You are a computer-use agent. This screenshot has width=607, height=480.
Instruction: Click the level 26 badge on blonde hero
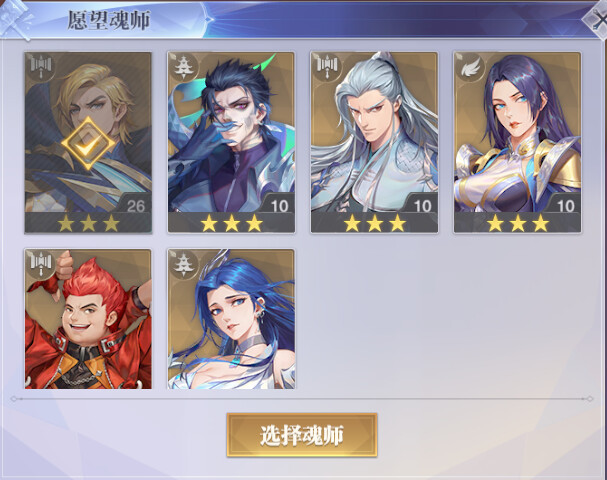(136, 206)
